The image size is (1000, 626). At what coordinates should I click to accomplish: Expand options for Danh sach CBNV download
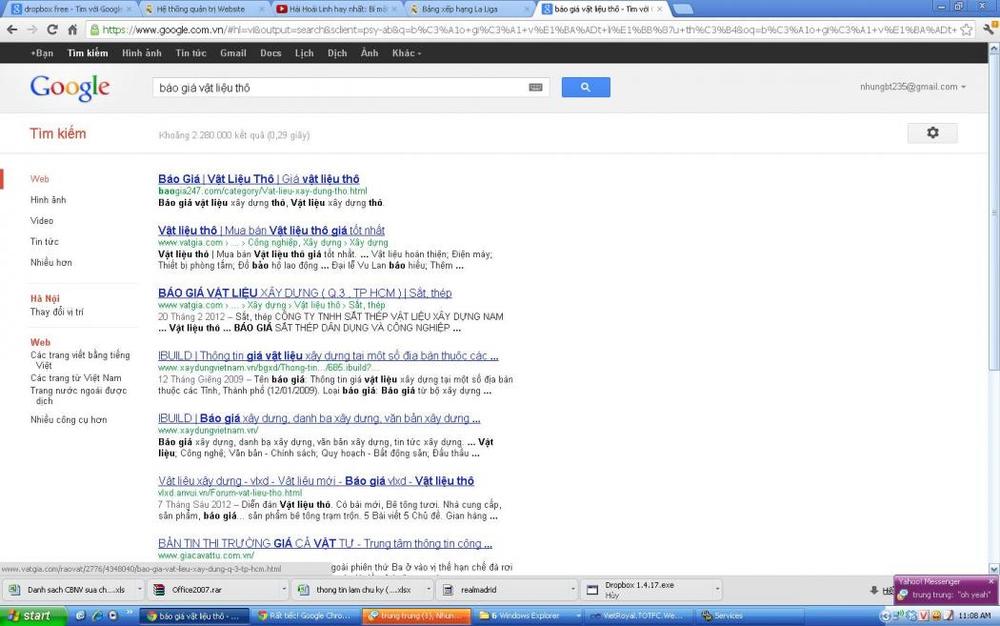[140, 590]
